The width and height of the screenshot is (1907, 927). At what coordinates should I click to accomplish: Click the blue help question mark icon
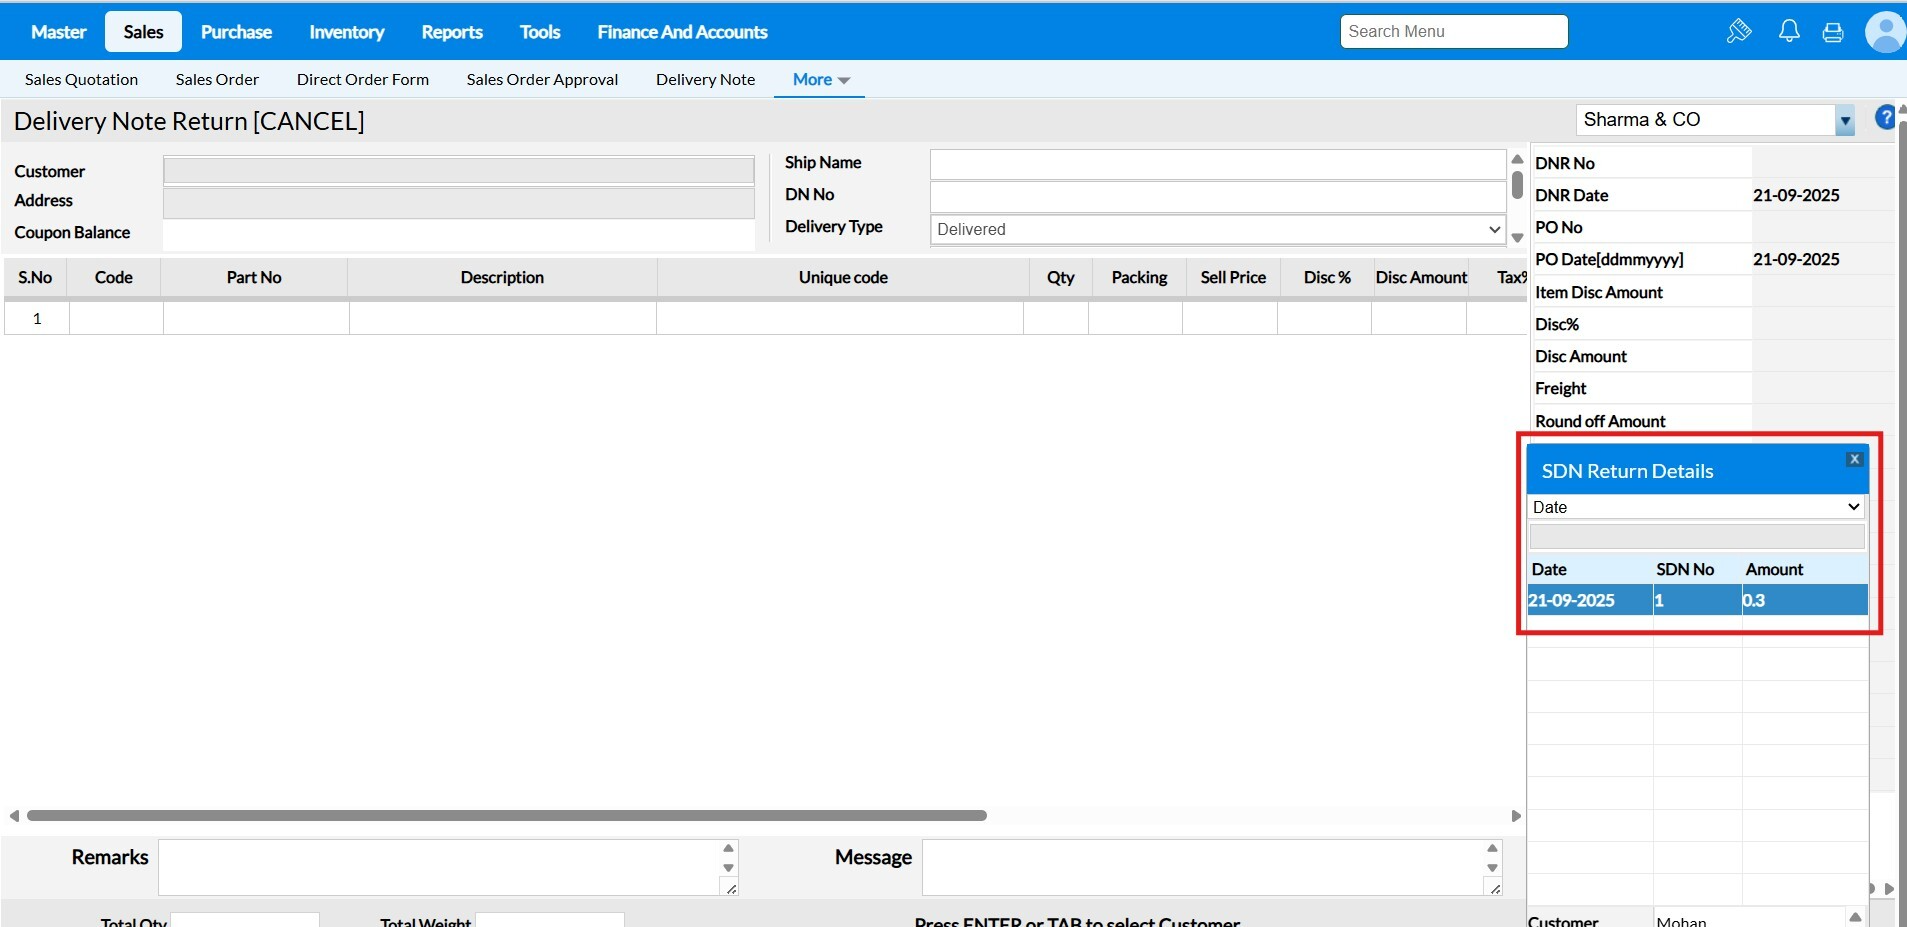click(1886, 117)
